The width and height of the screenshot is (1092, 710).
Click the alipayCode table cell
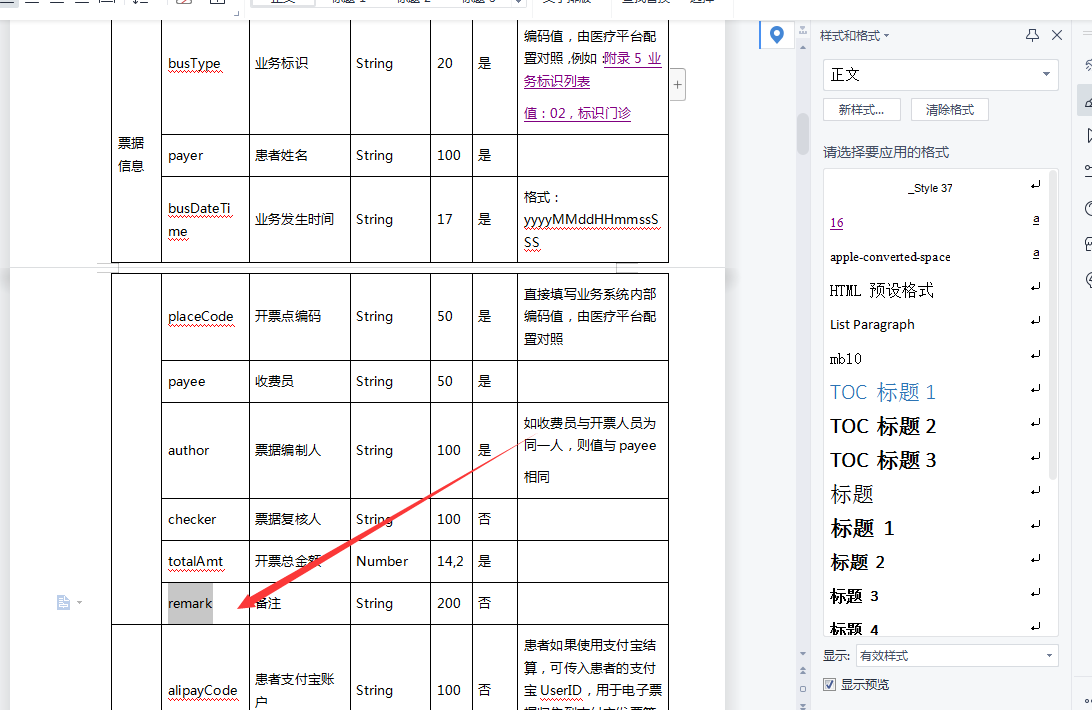pos(205,667)
